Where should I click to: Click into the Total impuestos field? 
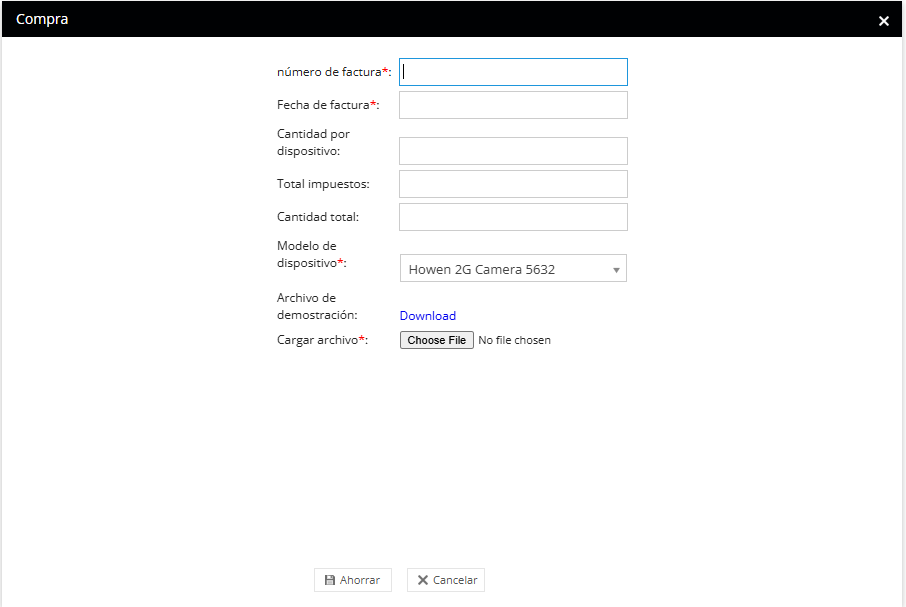[x=513, y=184]
